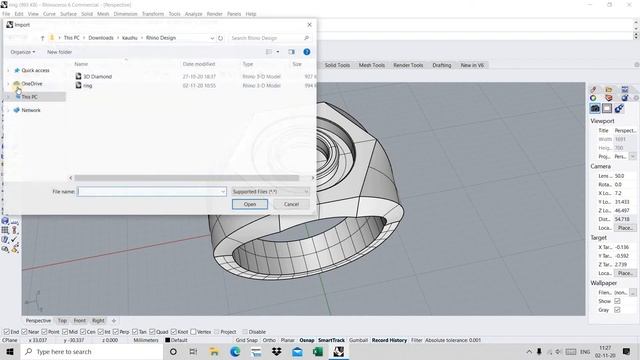Open the Supported Files type dropdown
The height and width of the screenshot is (360, 640).
270,191
